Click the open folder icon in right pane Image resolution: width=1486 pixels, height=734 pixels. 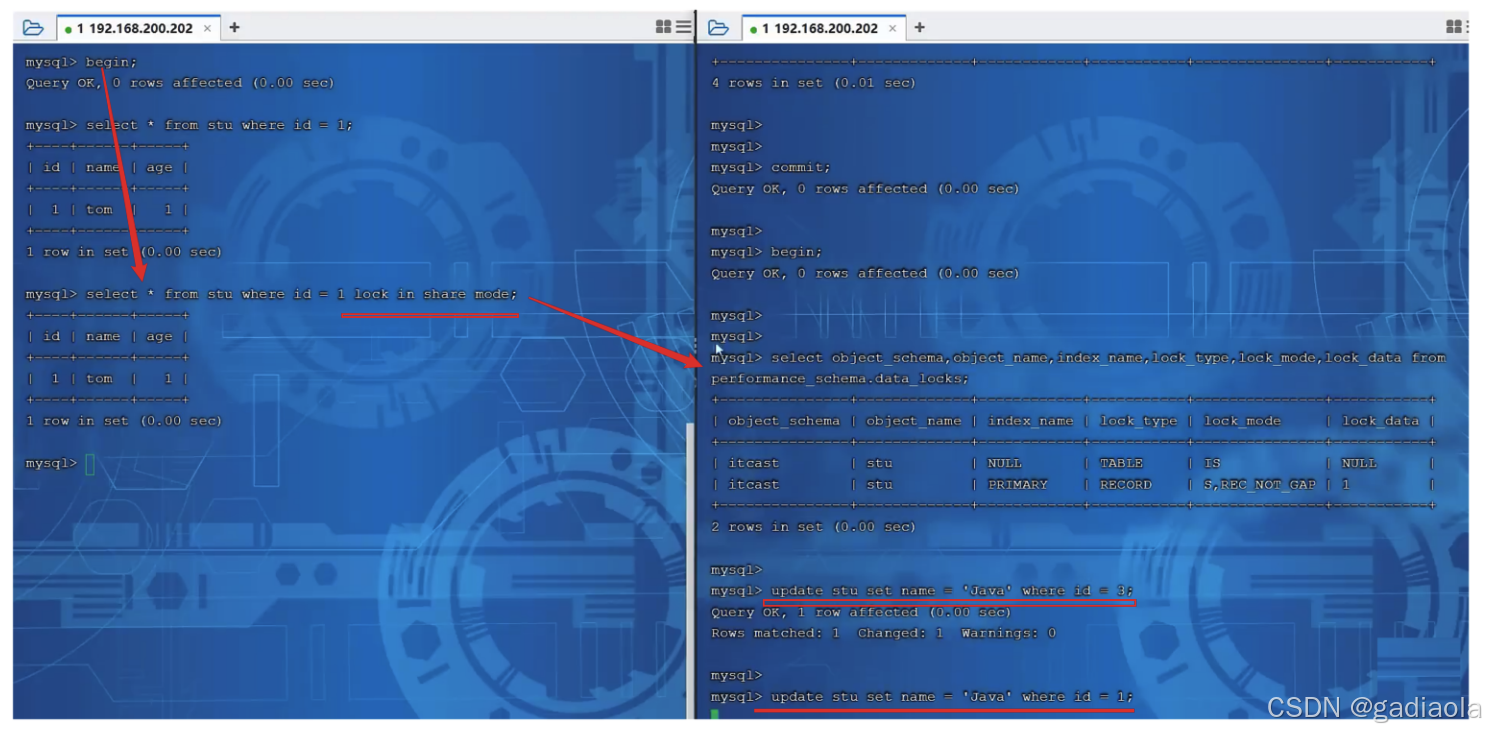[718, 27]
